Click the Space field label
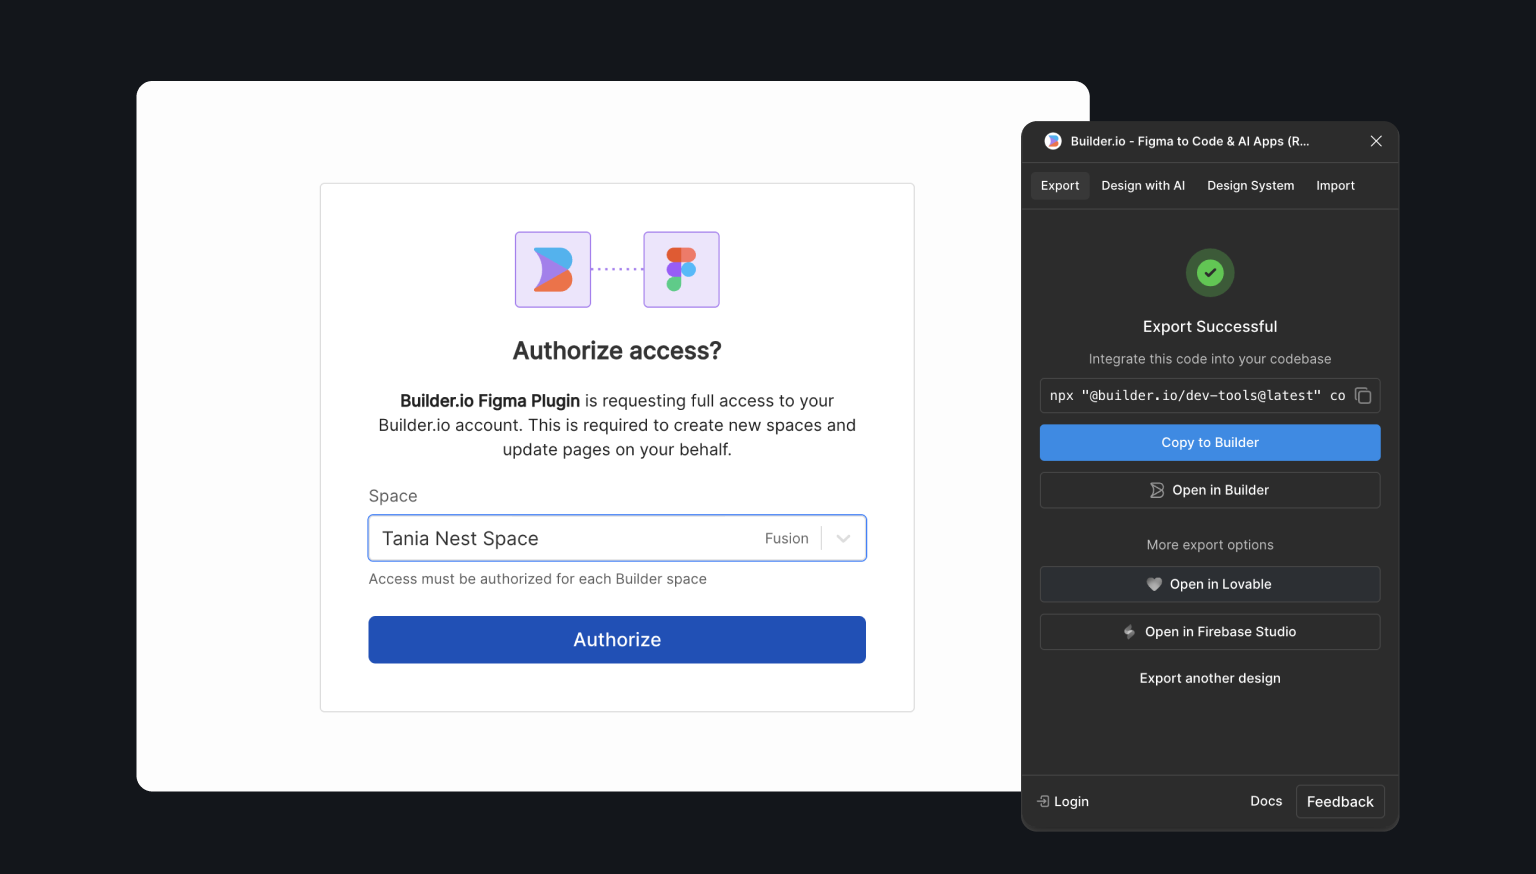The width and height of the screenshot is (1536, 874). coord(393,496)
